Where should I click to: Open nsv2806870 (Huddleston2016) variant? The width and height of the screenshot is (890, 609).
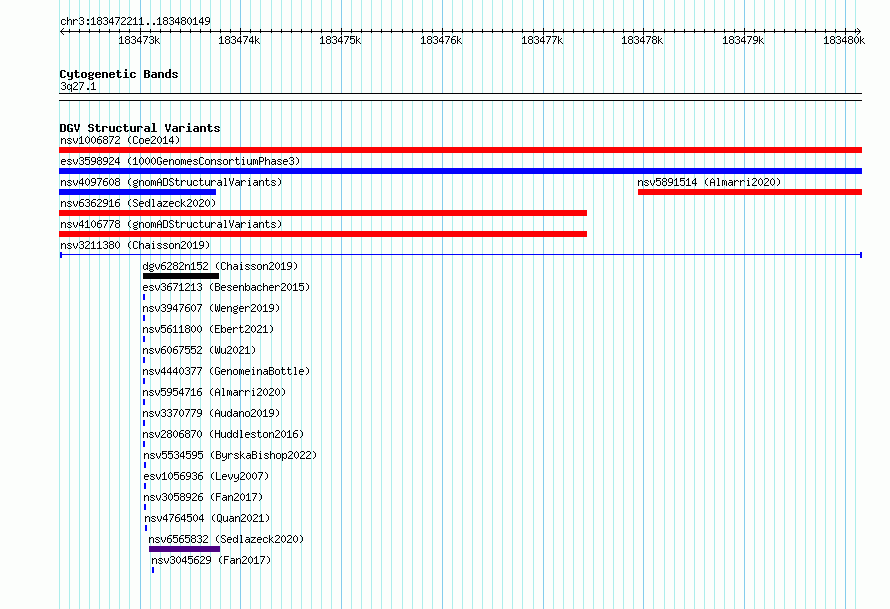click(x=223, y=434)
